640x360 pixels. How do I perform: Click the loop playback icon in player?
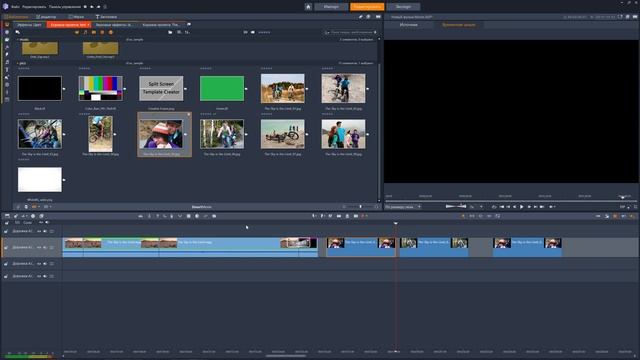pyautogui.click(x=494, y=207)
